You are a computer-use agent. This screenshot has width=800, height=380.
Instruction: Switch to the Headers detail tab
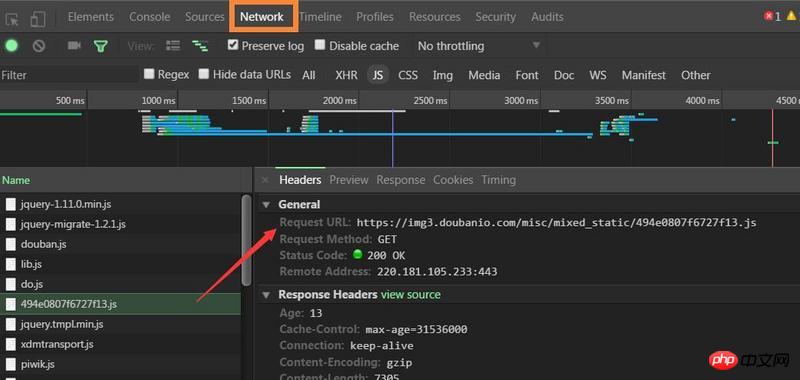(x=300, y=180)
